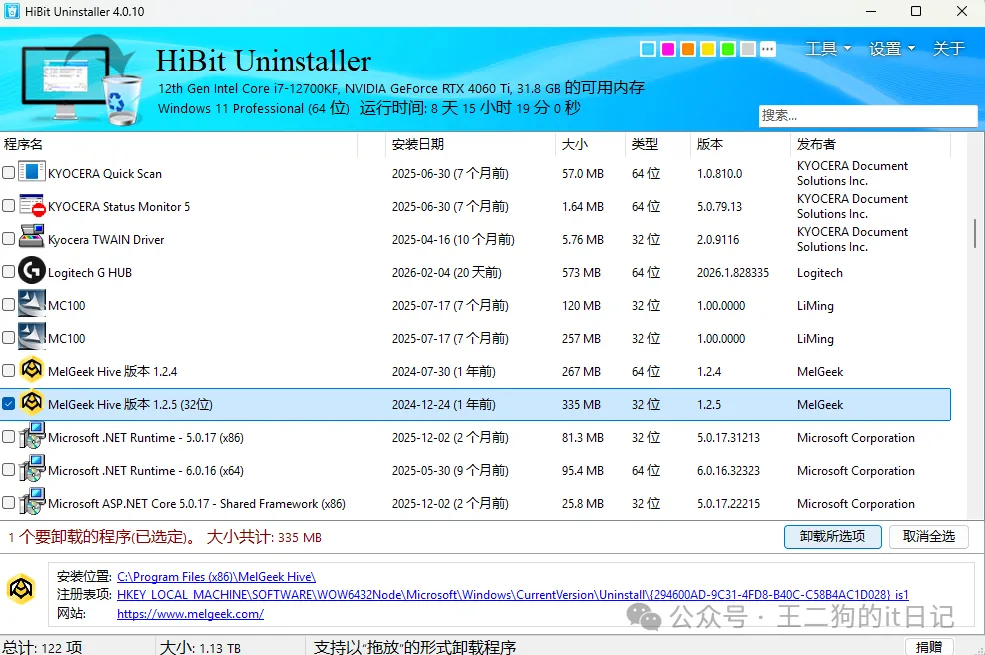Choose the orange theme swatch

pyautogui.click(x=688, y=48)
